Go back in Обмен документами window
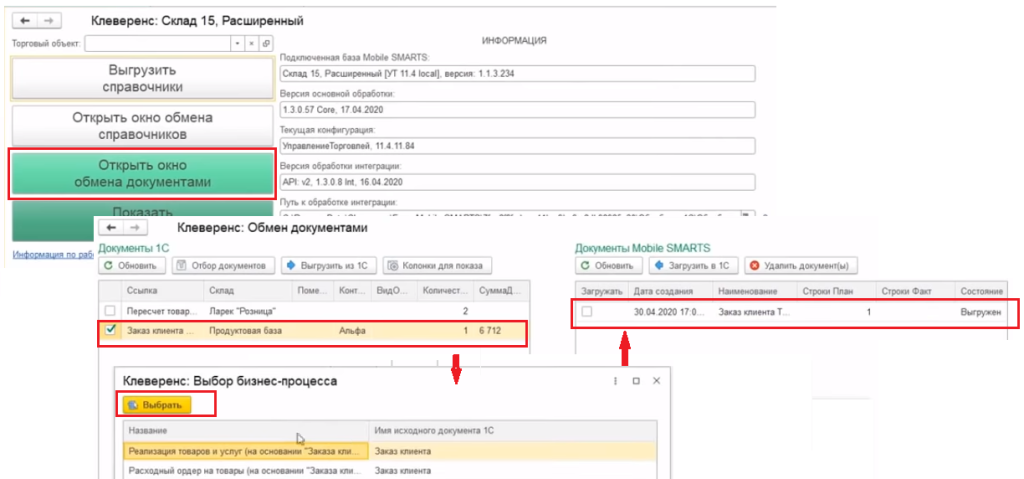The image size is (1024, 479). click(x=112, y=227)
